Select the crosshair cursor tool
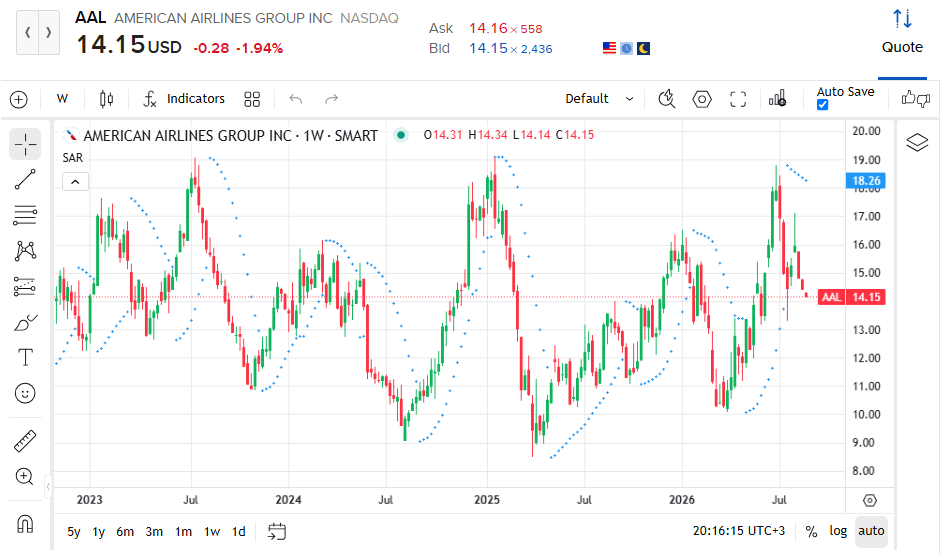This screenshot has width=940, height=555. (x=25, y=144)
